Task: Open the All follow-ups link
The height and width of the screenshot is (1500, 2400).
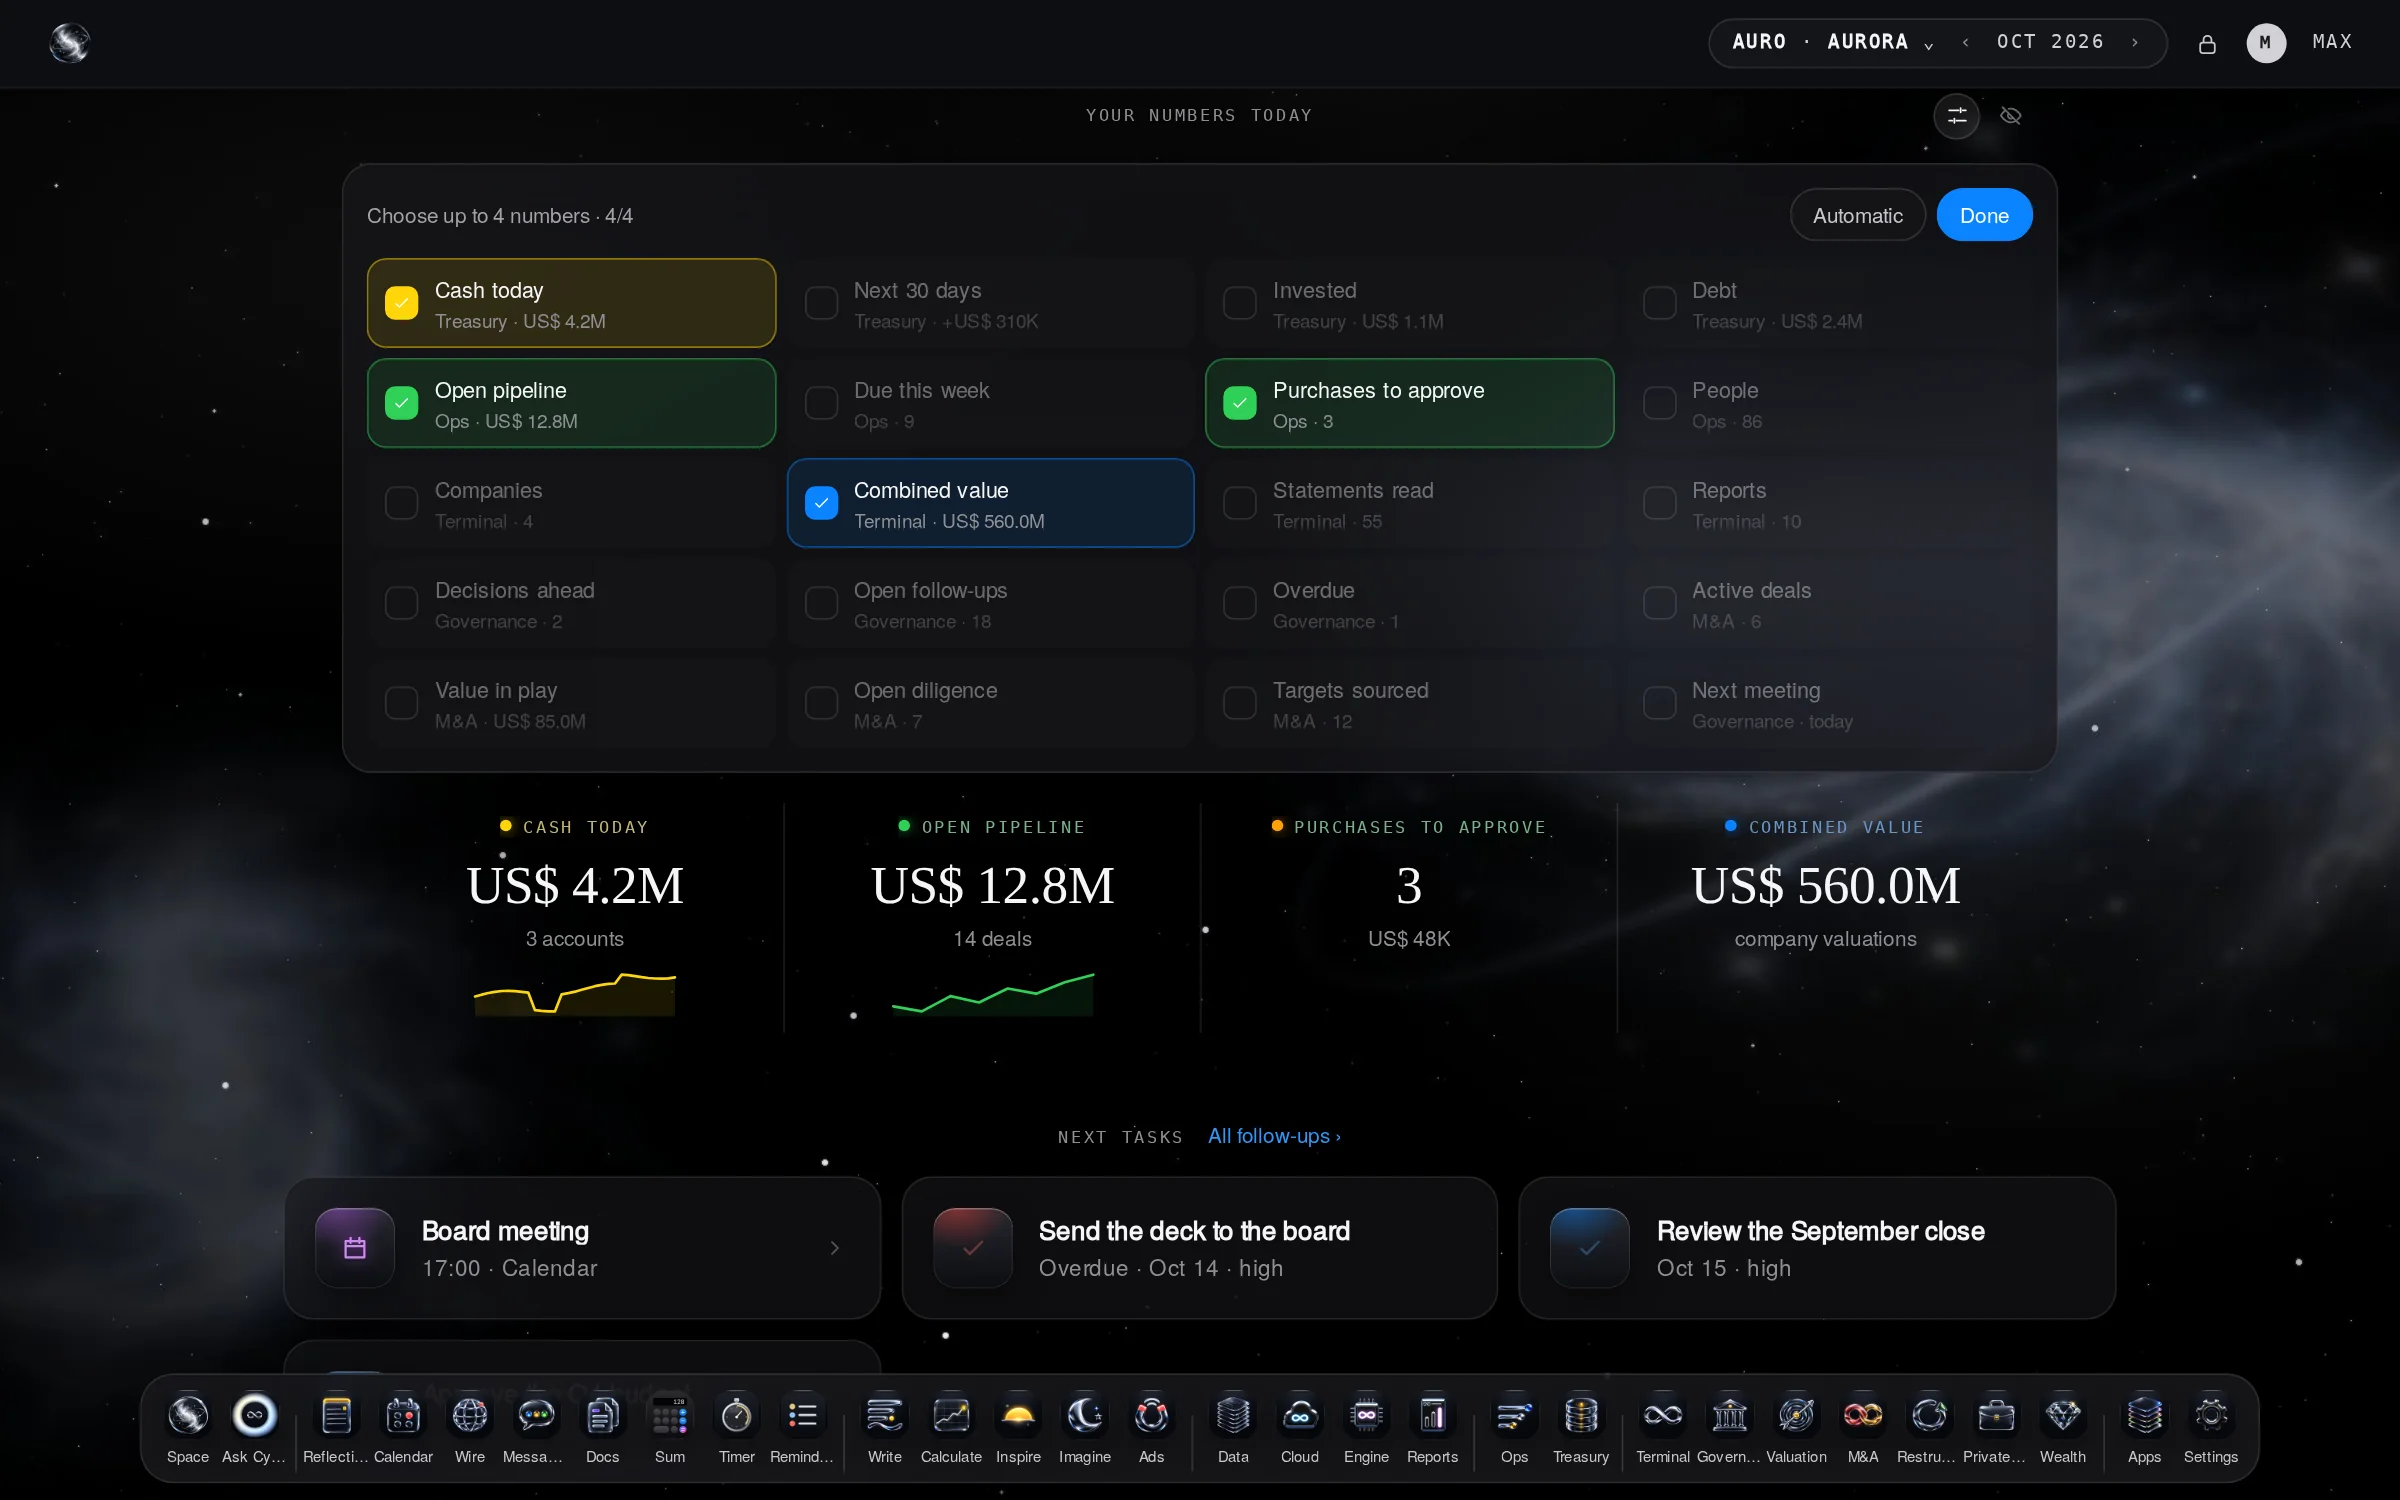Action: [x=1274, y=1136]
